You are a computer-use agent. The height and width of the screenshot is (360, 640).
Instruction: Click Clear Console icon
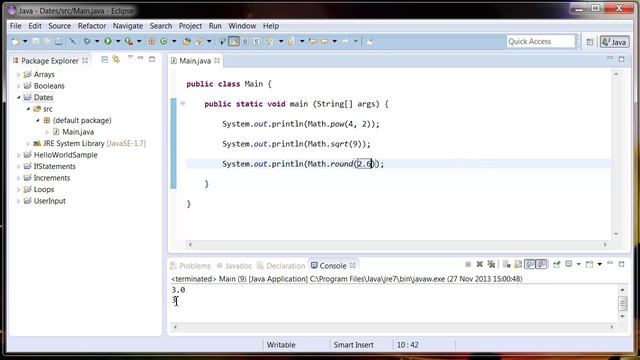(507, 264)
